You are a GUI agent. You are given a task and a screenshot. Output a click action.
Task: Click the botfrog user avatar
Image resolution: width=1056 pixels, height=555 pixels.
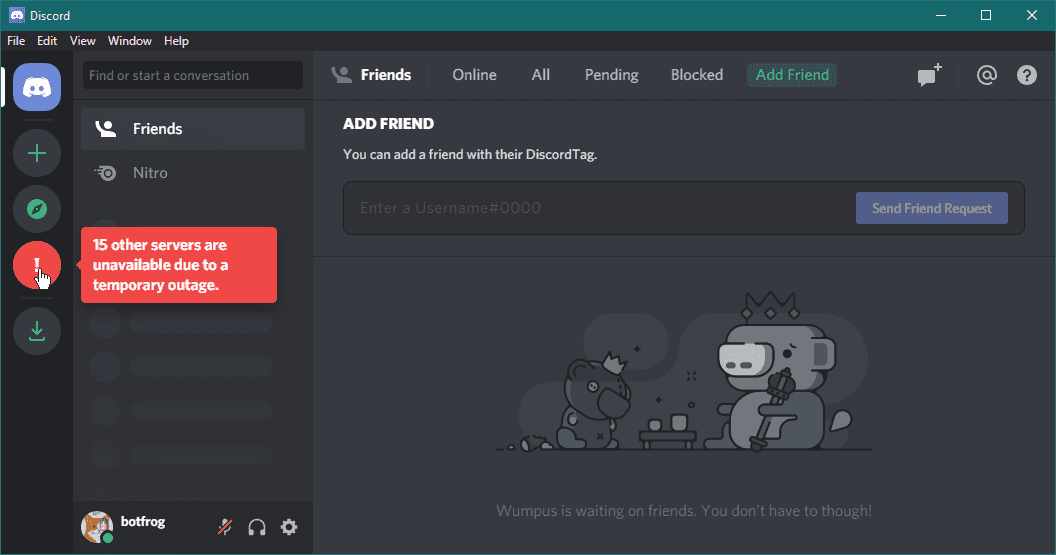(x=97, y=527)
